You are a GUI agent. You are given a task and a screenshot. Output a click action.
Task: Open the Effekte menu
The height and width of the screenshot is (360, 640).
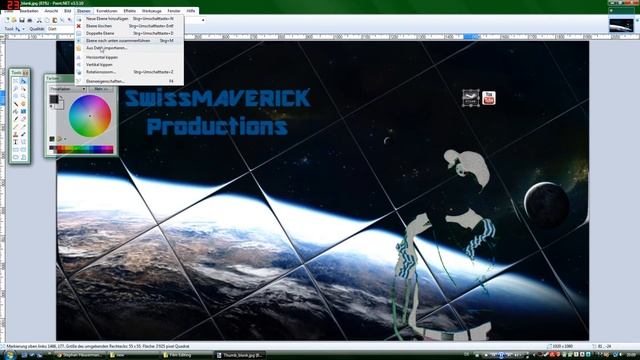pos(130,11)
